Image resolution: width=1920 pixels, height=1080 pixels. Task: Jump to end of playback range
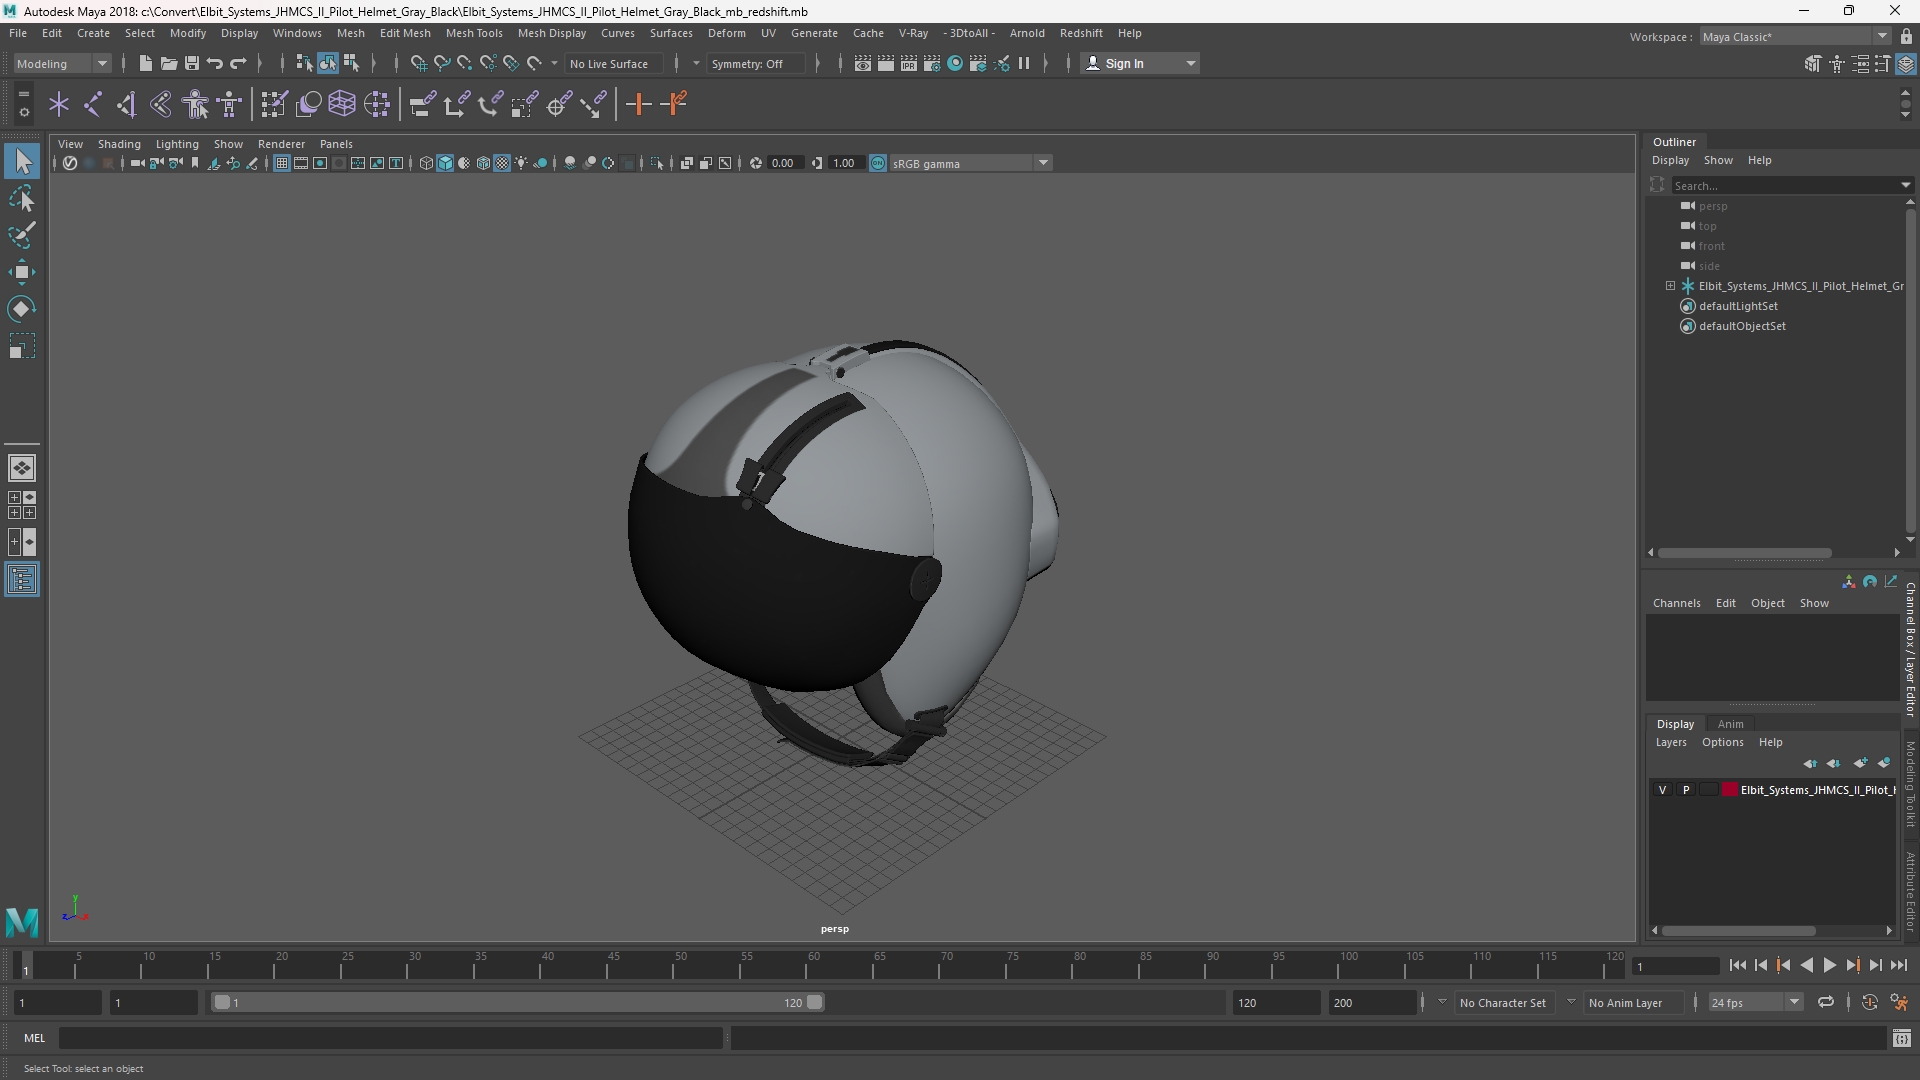coord(1898,966)
